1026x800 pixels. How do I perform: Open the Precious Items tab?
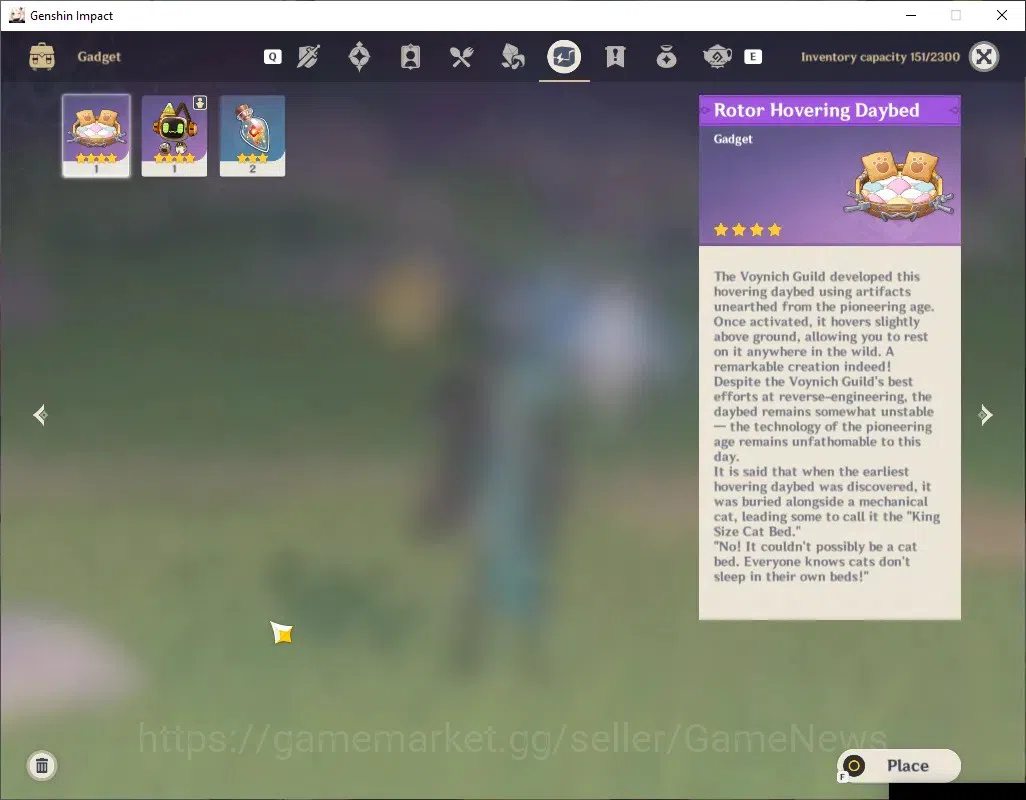(x=666, y=57)
